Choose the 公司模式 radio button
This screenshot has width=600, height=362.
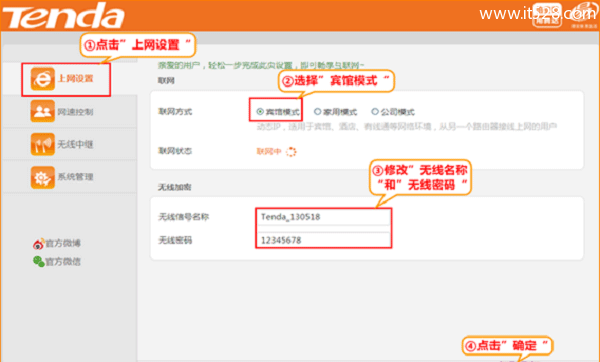coord(375,111)
